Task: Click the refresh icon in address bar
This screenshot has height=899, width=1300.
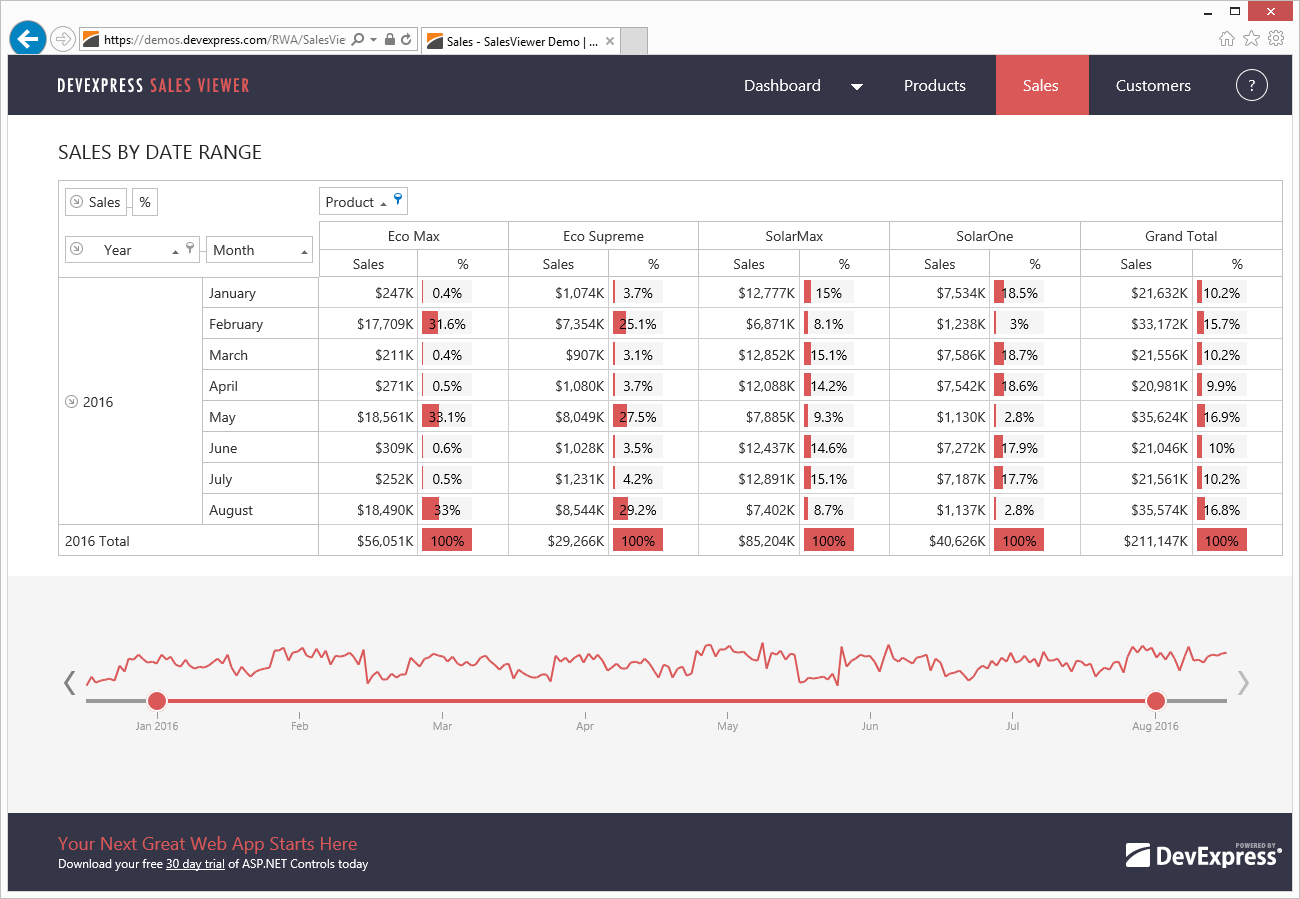Action: tap(406, 40)
